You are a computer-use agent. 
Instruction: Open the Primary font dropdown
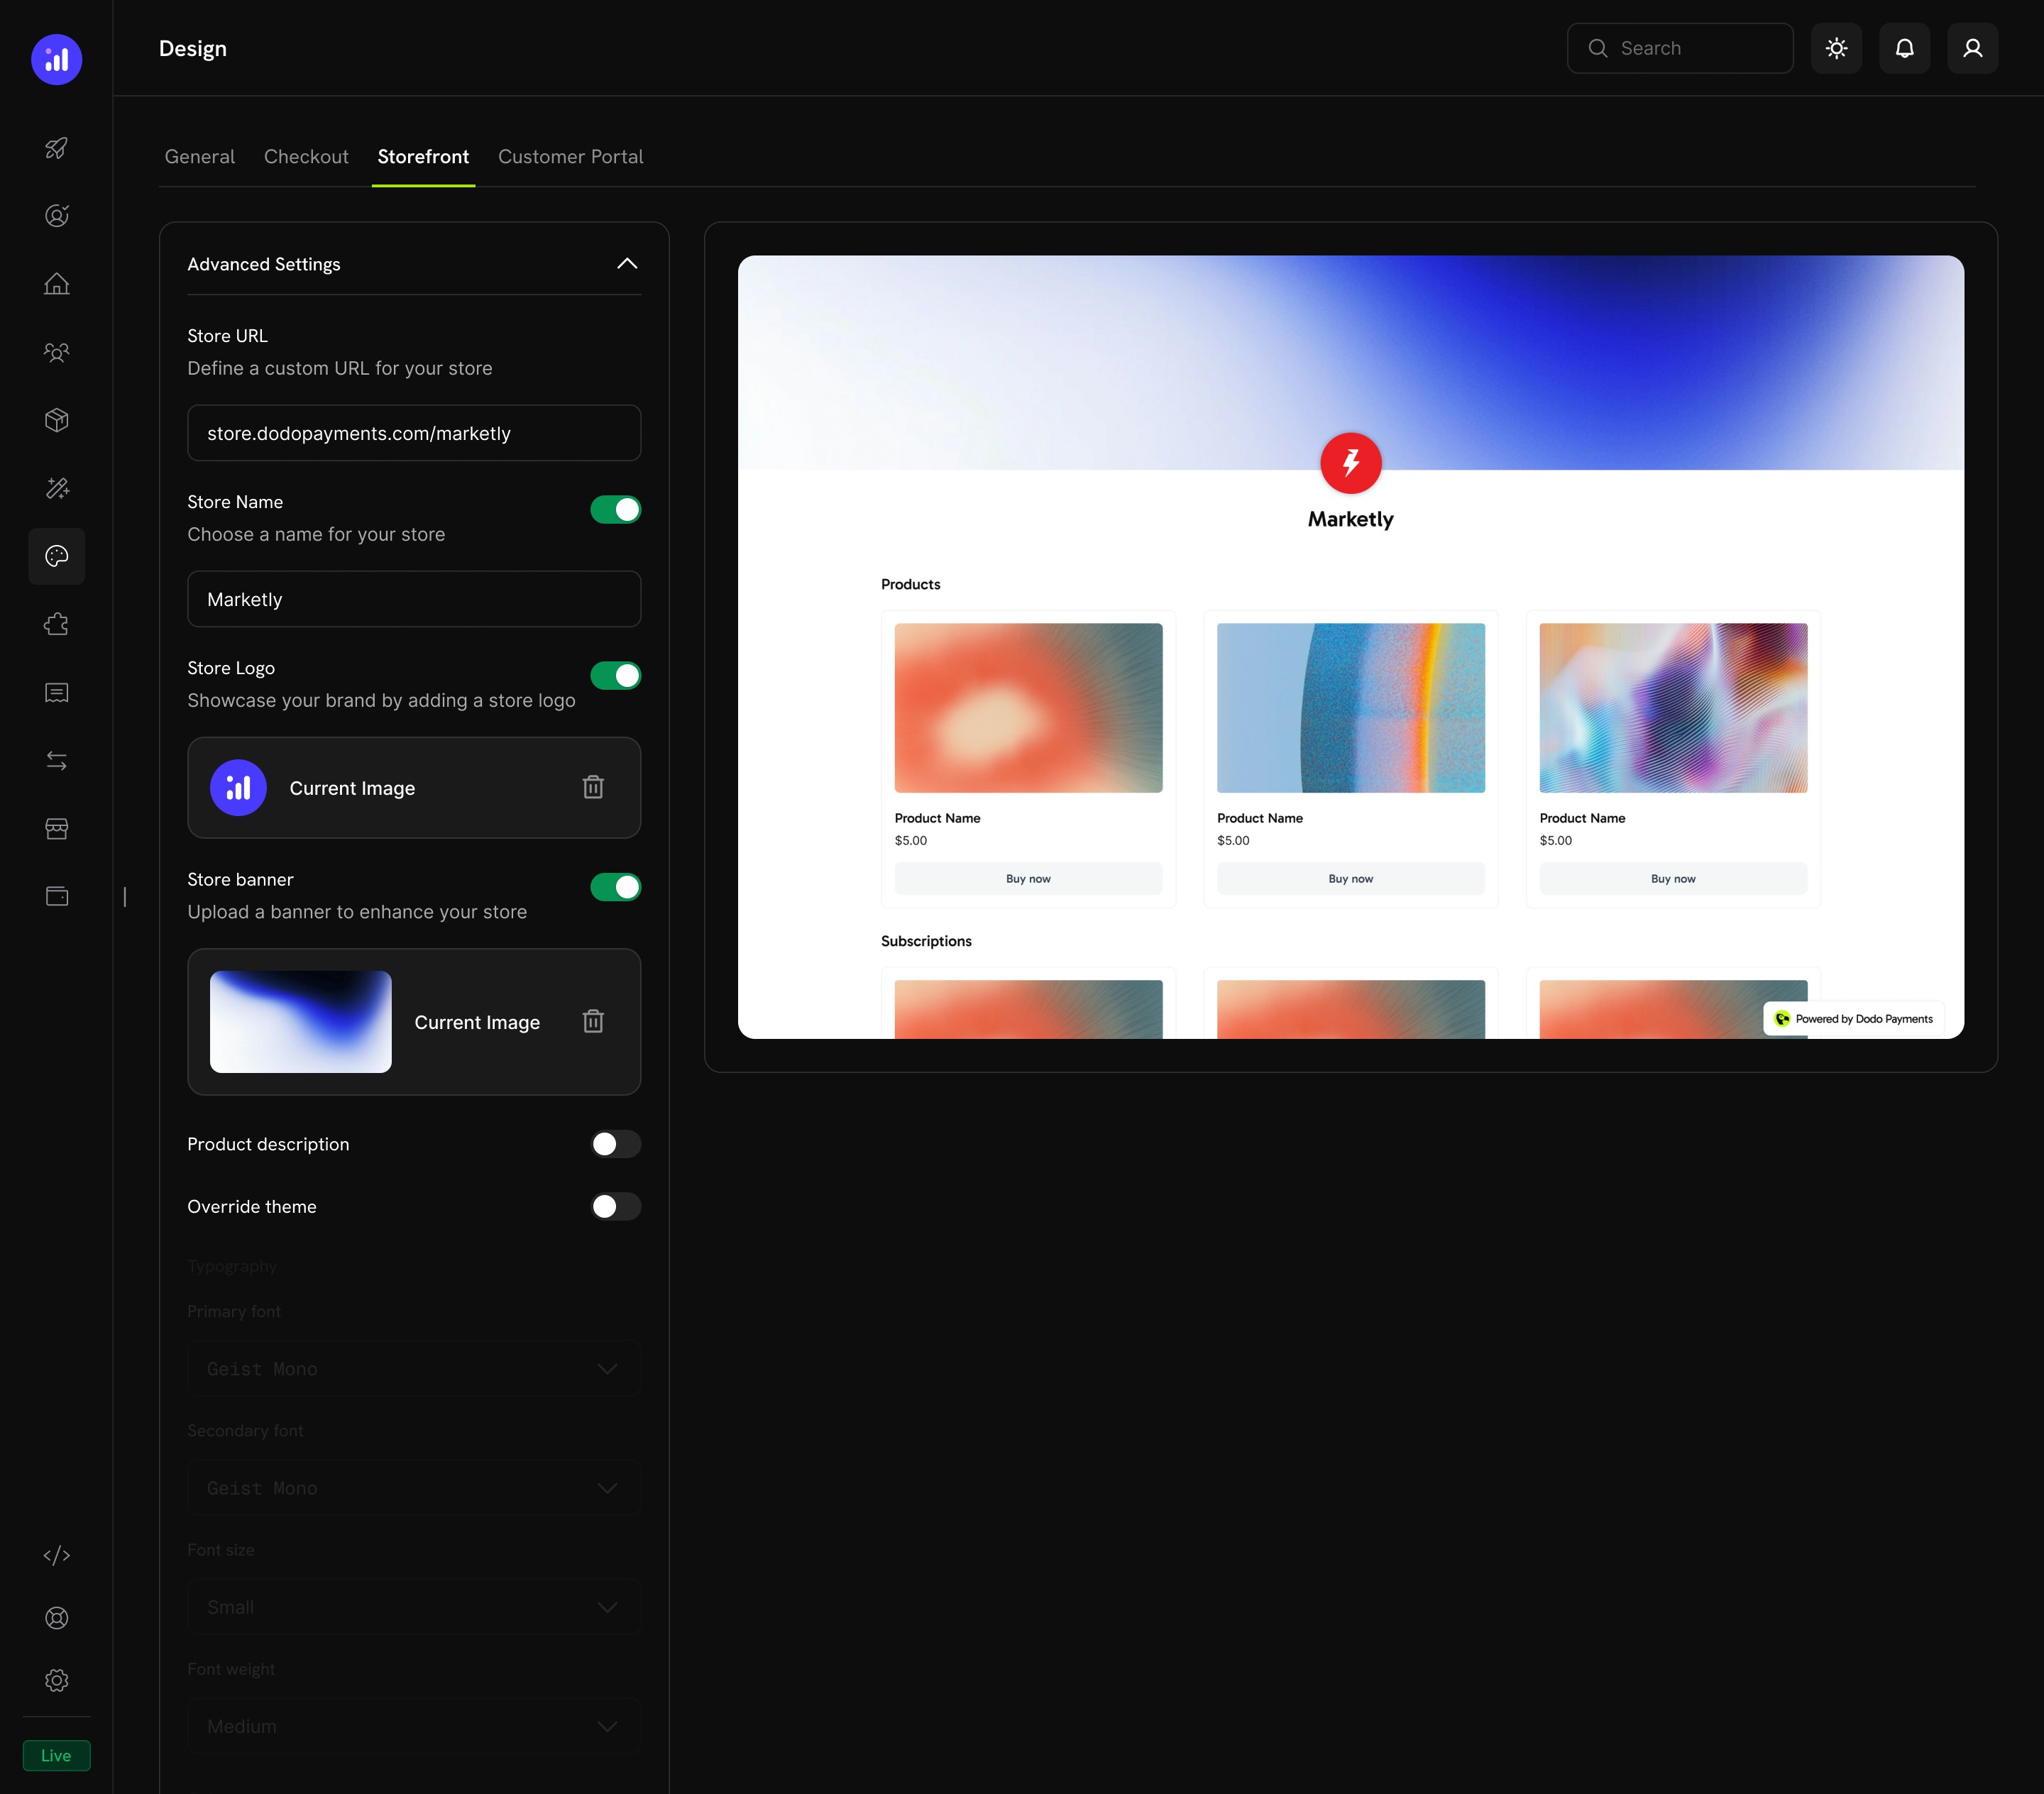click(x=413, y=1368)
